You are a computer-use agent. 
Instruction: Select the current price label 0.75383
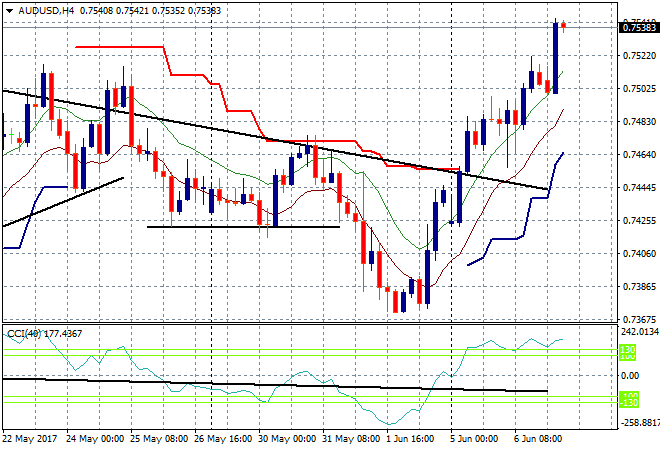tap(639, 28)
